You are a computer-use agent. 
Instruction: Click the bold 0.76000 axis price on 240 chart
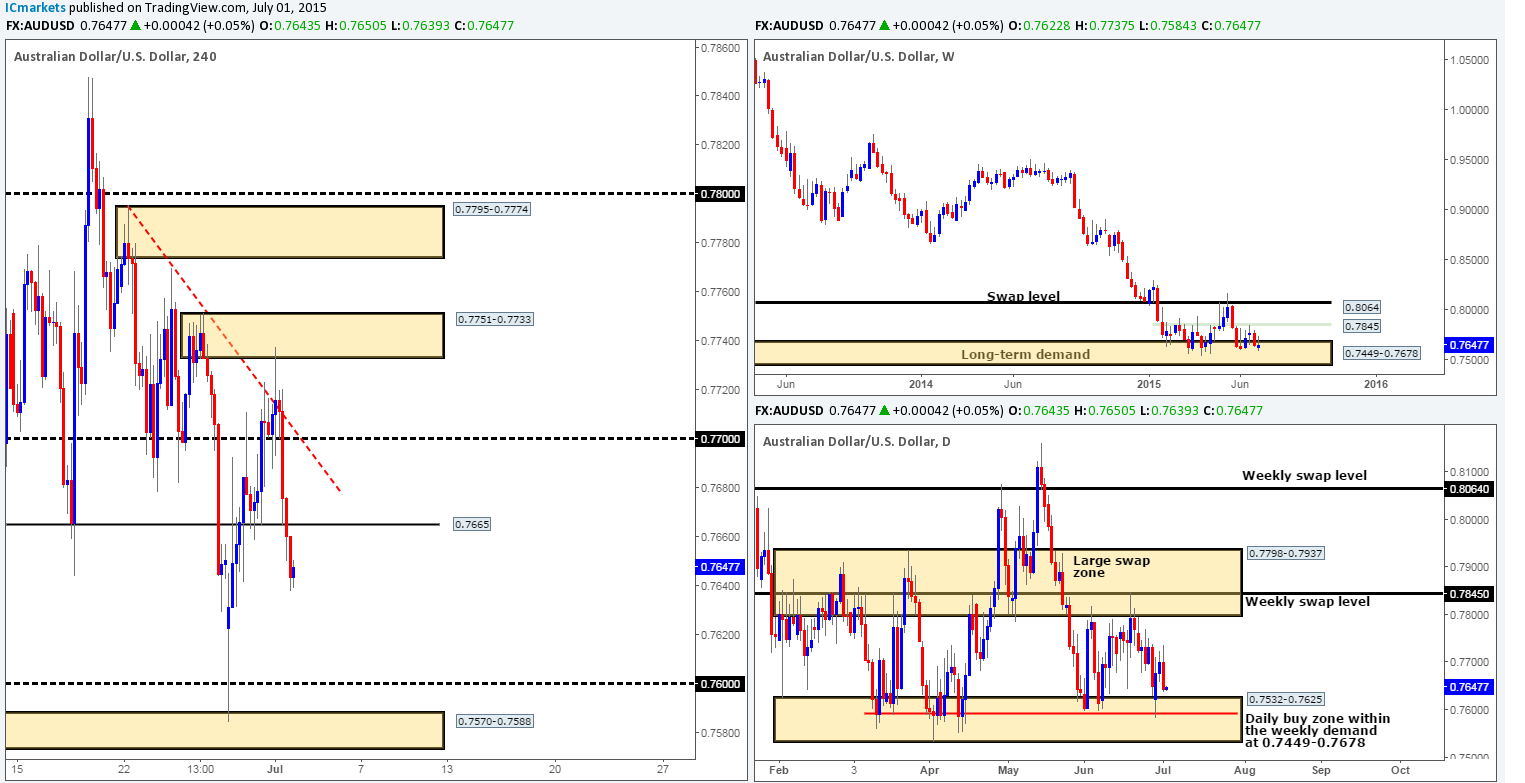[x=718, y=684]
